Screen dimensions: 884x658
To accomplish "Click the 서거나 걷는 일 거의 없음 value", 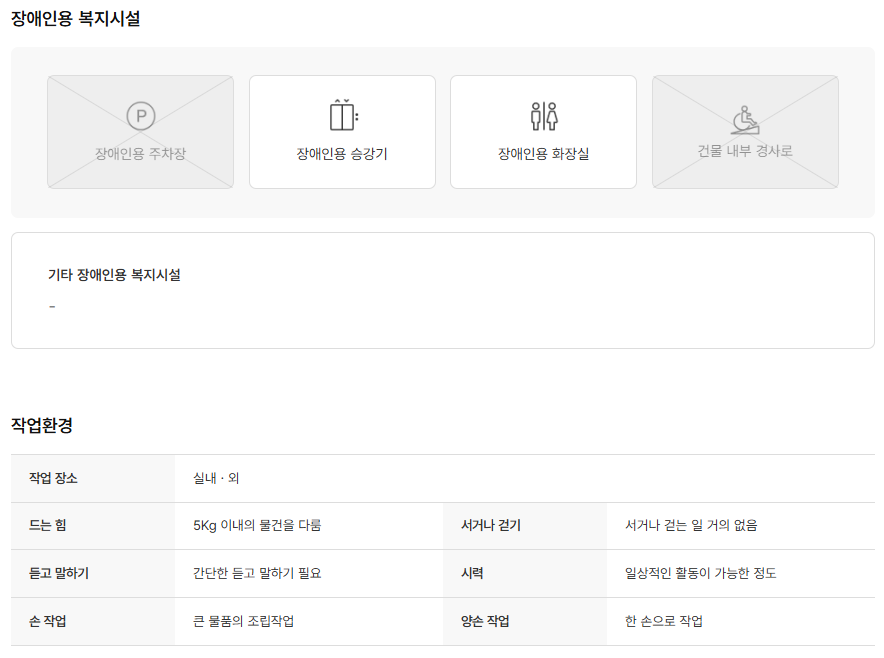I will [x=691, y=525].
